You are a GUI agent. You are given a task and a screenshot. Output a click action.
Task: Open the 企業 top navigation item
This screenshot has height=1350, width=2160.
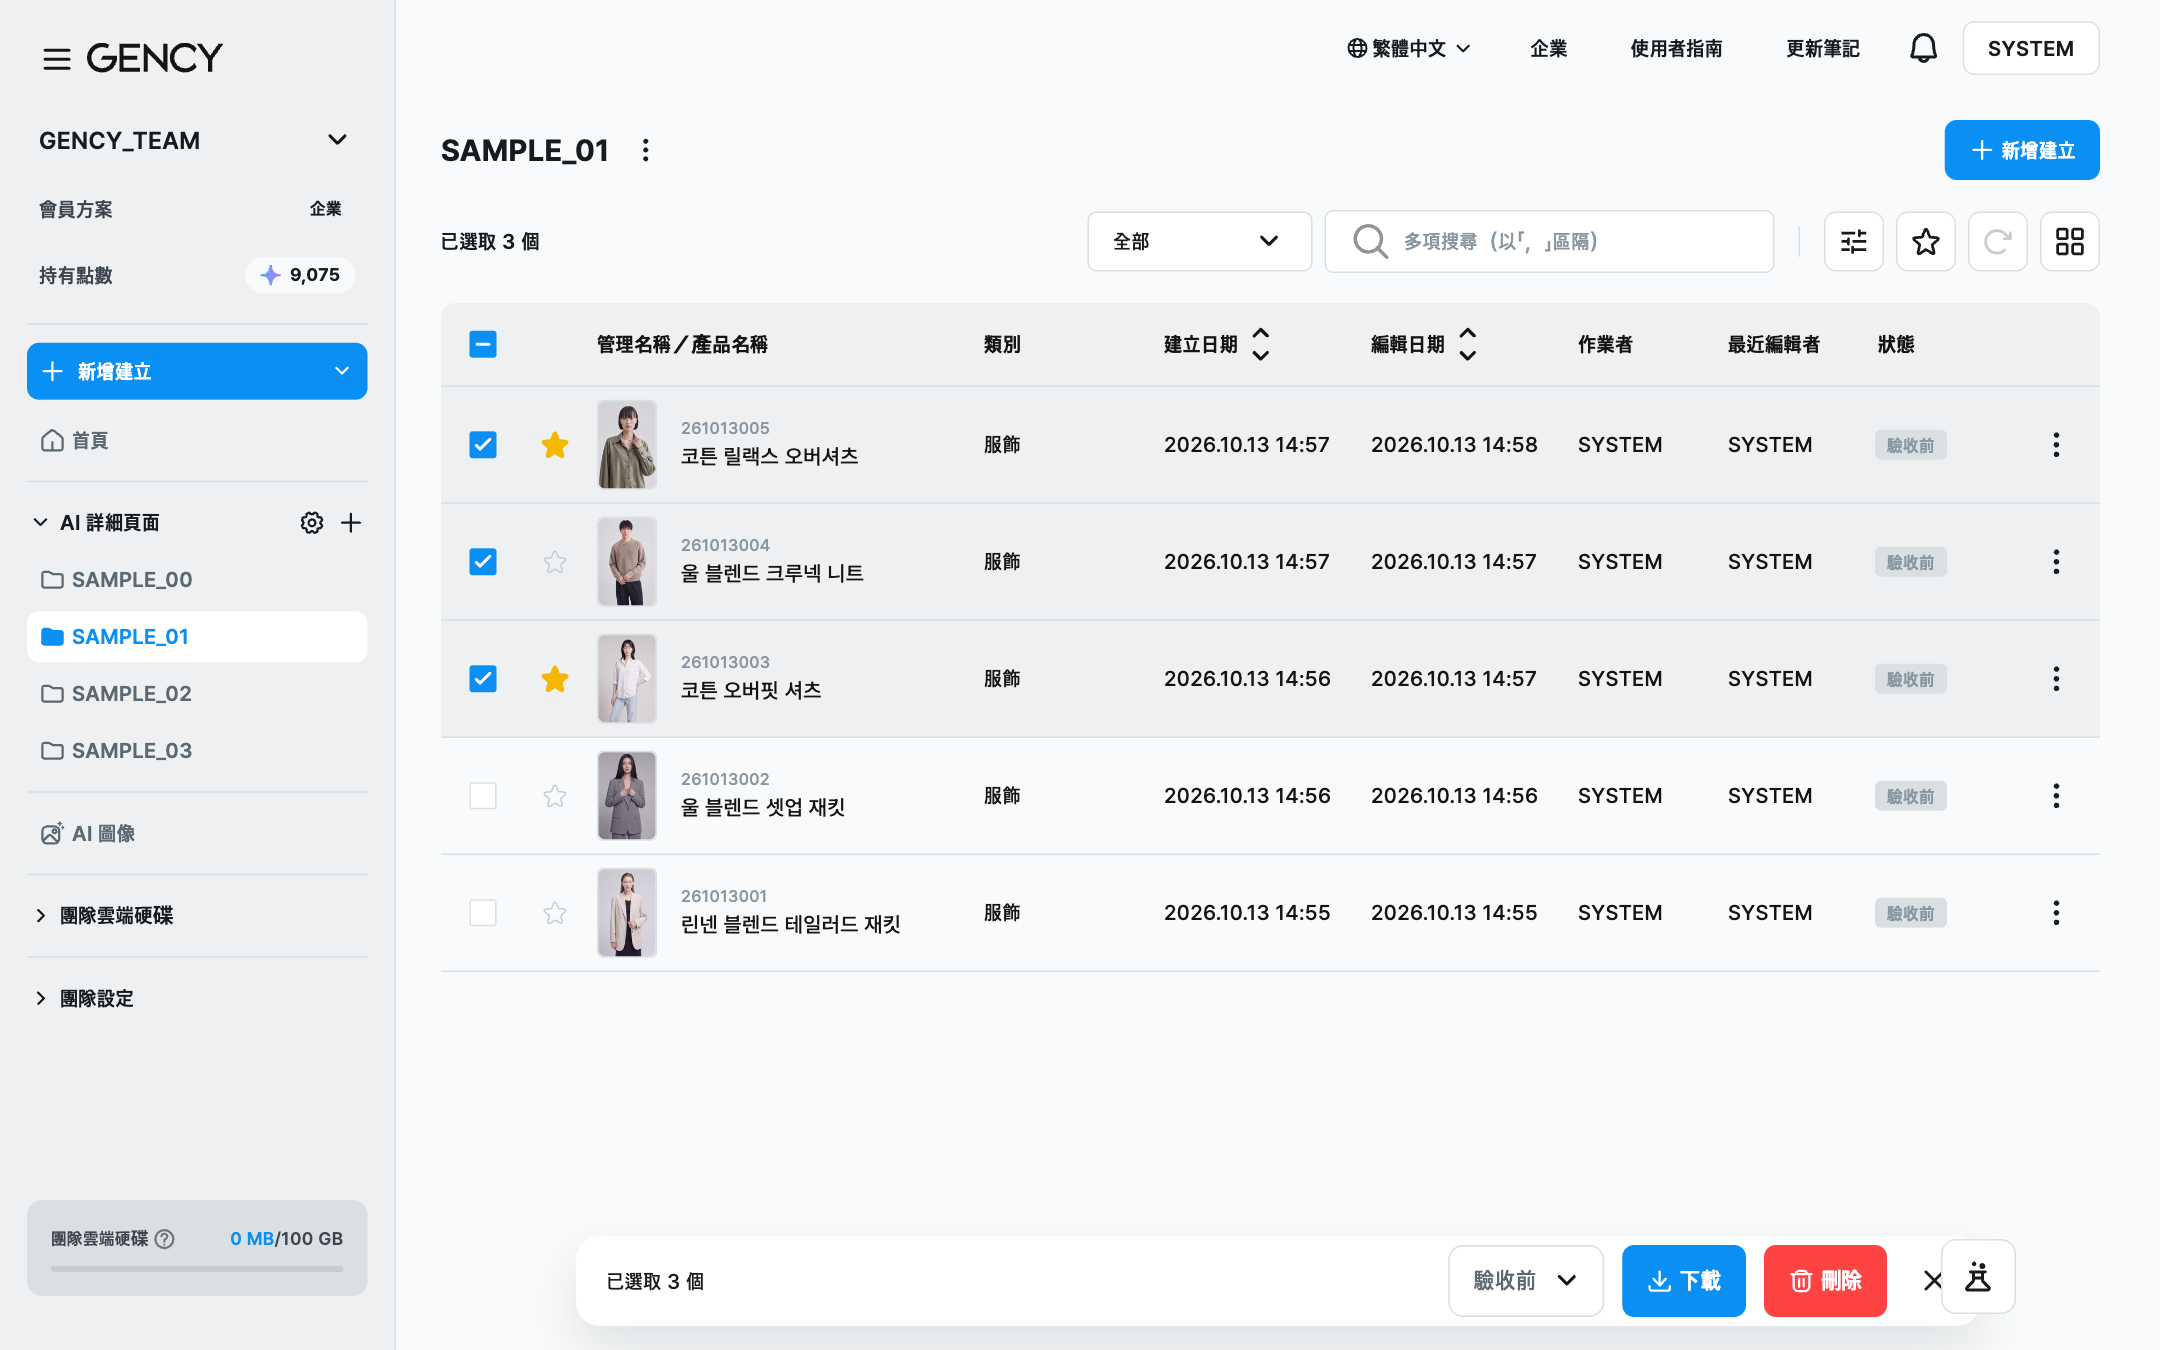click(1548, 48)
